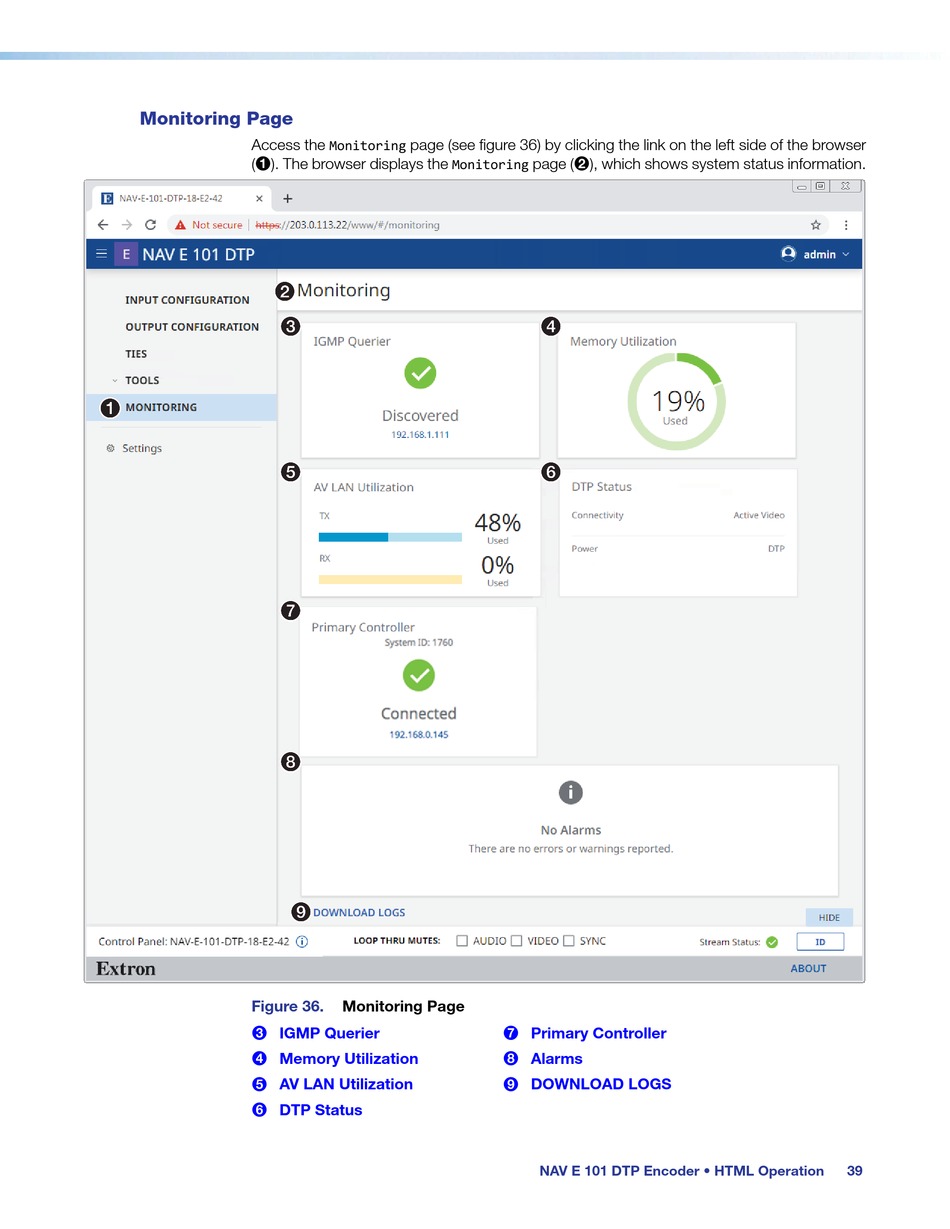The image size is (950, 1229).
Task: Open the browser three-dot menu
Action: pos(846,225)
